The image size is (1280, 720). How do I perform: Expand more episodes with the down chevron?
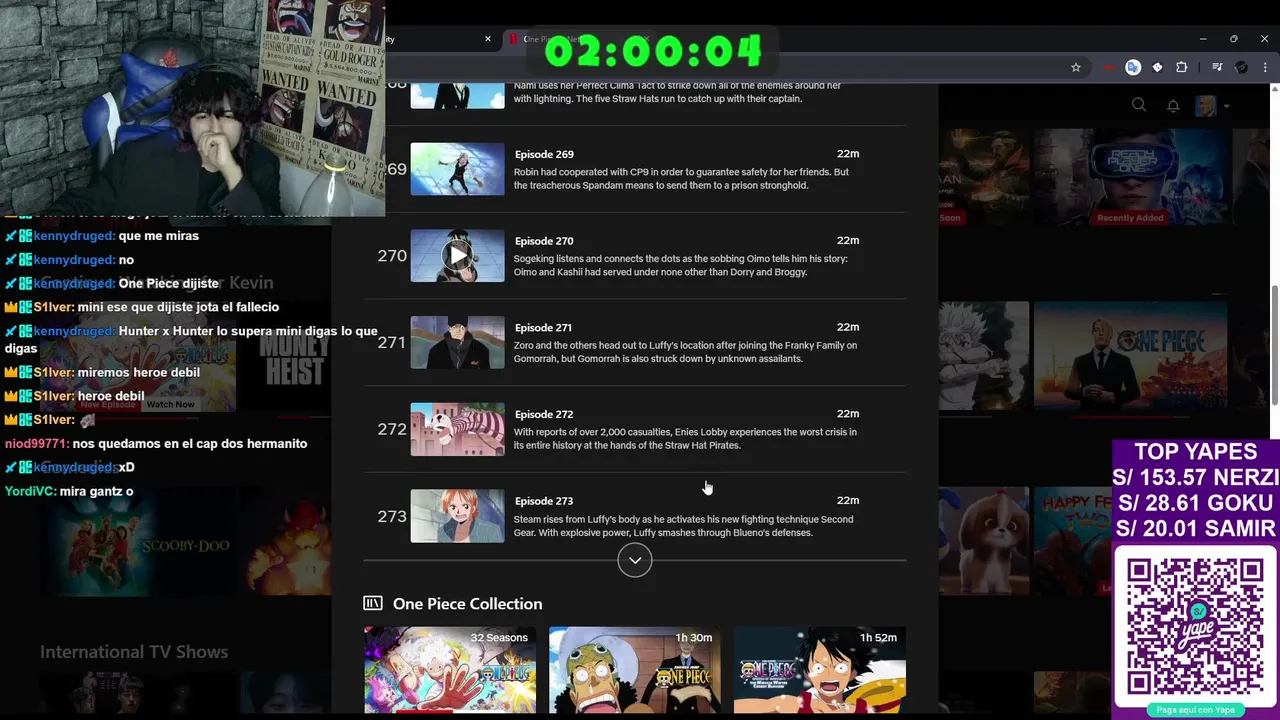tap(634, 560)
